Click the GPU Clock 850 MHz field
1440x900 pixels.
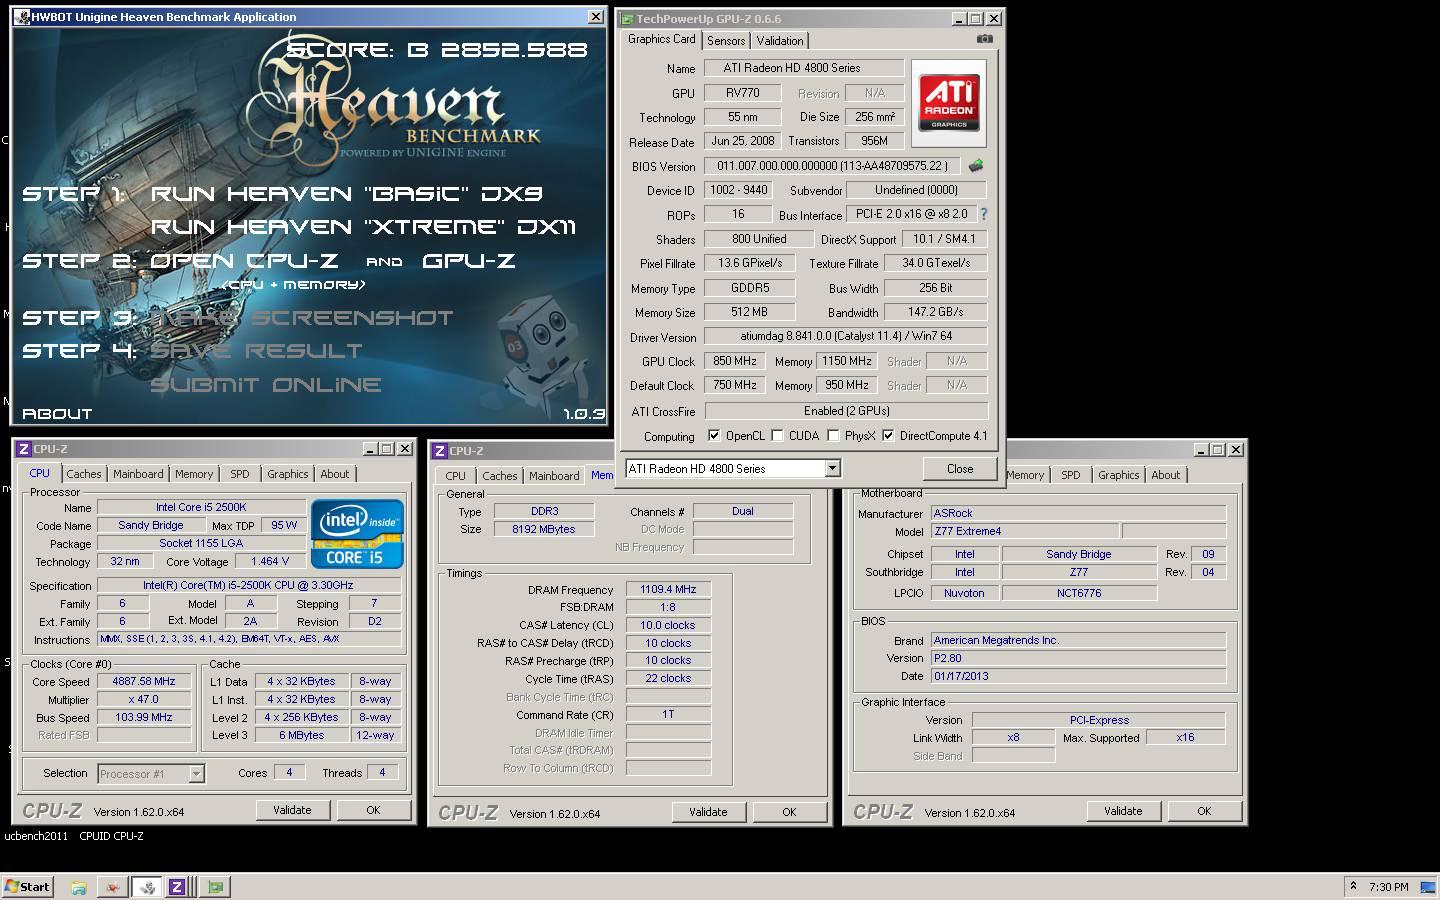coord(735,361)
